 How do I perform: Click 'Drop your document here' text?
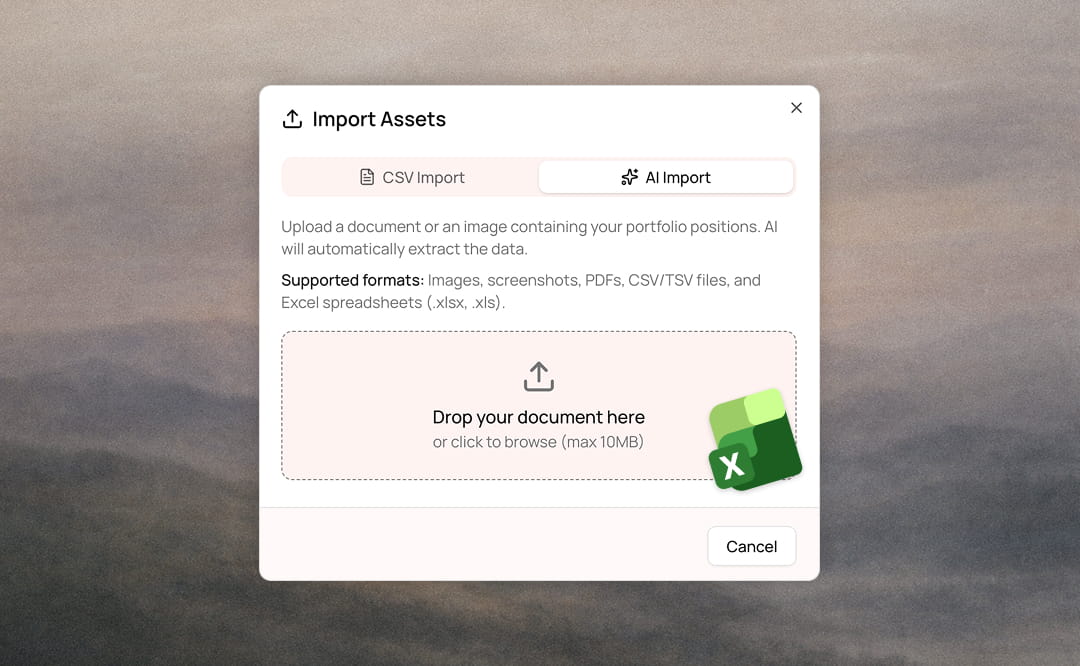coord(538,417)
